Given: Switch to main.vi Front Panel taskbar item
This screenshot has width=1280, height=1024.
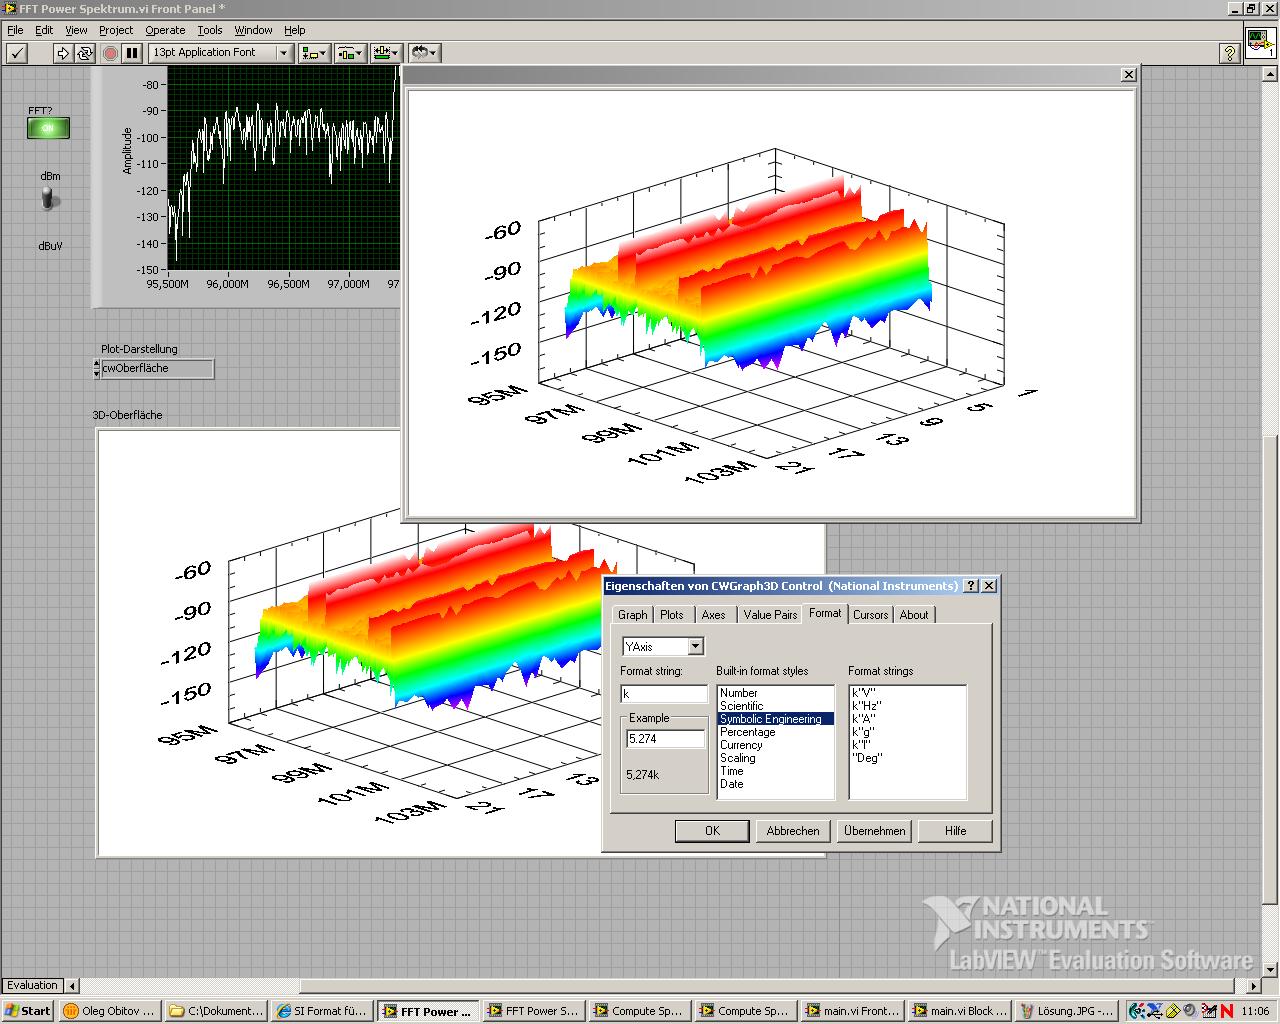Looking at the screenshot, I should 852,1011.
